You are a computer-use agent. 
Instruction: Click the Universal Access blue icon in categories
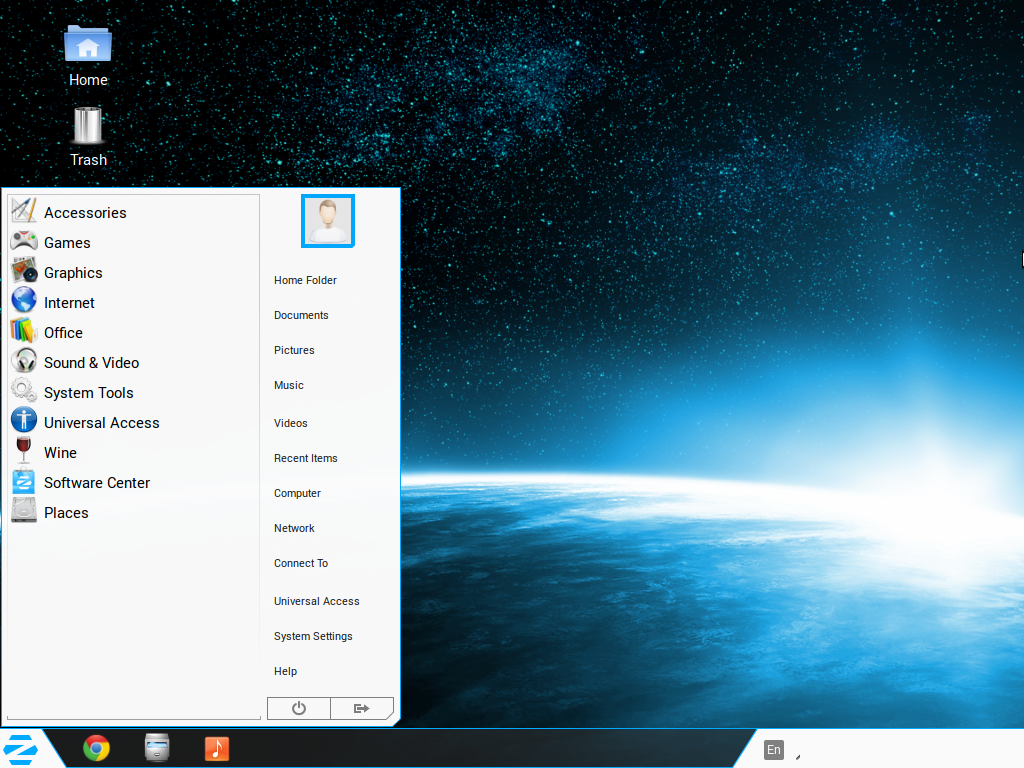pyautogui.click(x=24, y=421)
